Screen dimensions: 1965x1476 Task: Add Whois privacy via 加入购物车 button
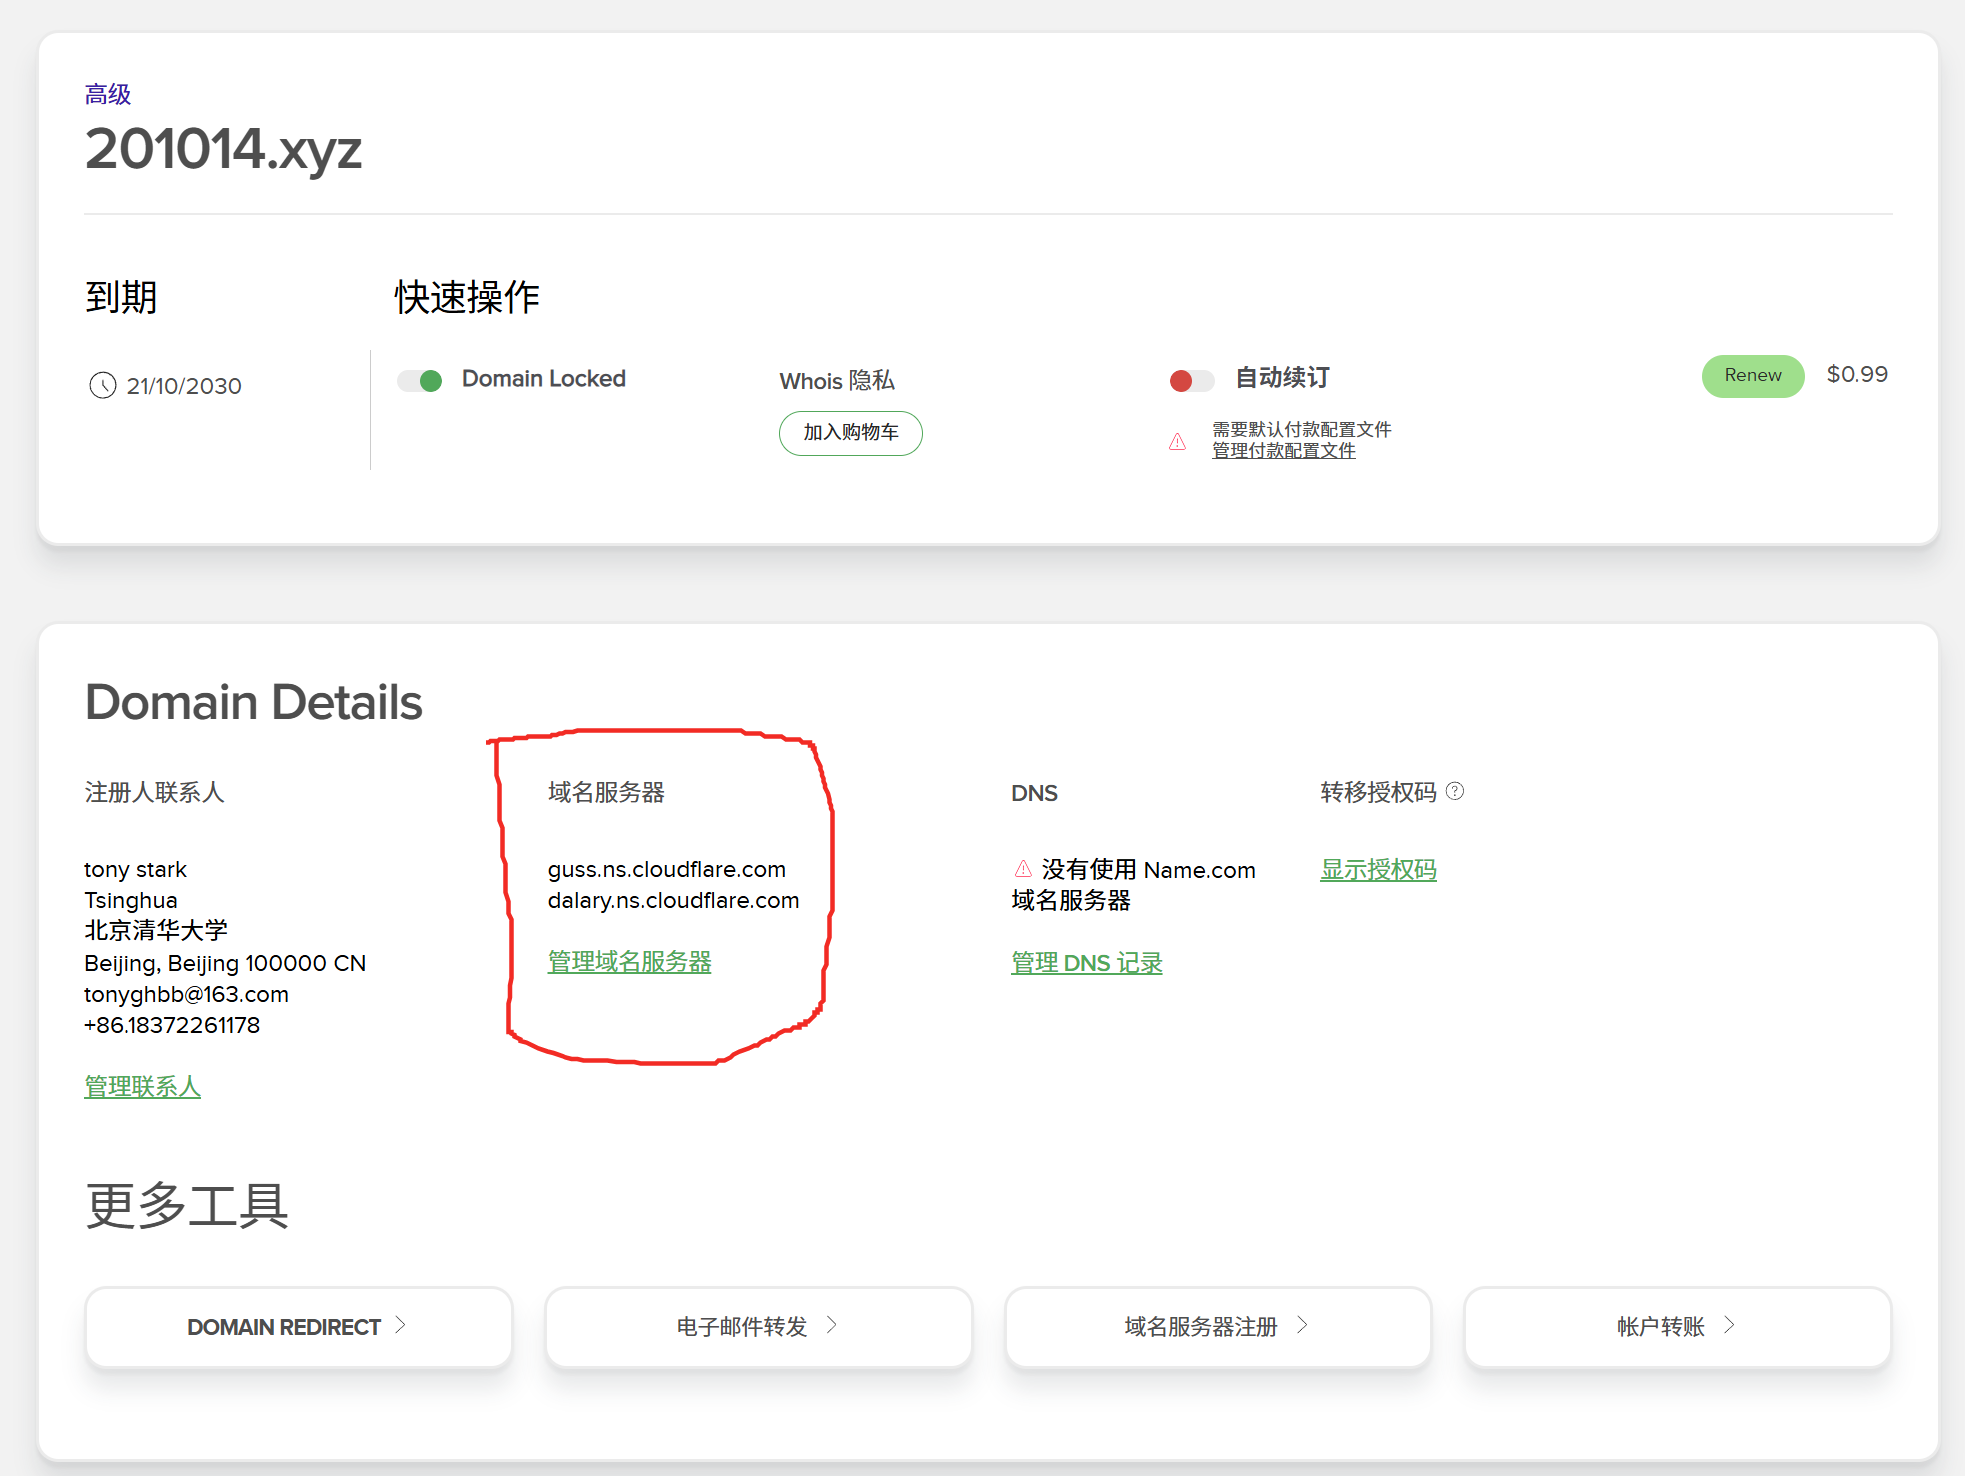(x=850, y=433)
